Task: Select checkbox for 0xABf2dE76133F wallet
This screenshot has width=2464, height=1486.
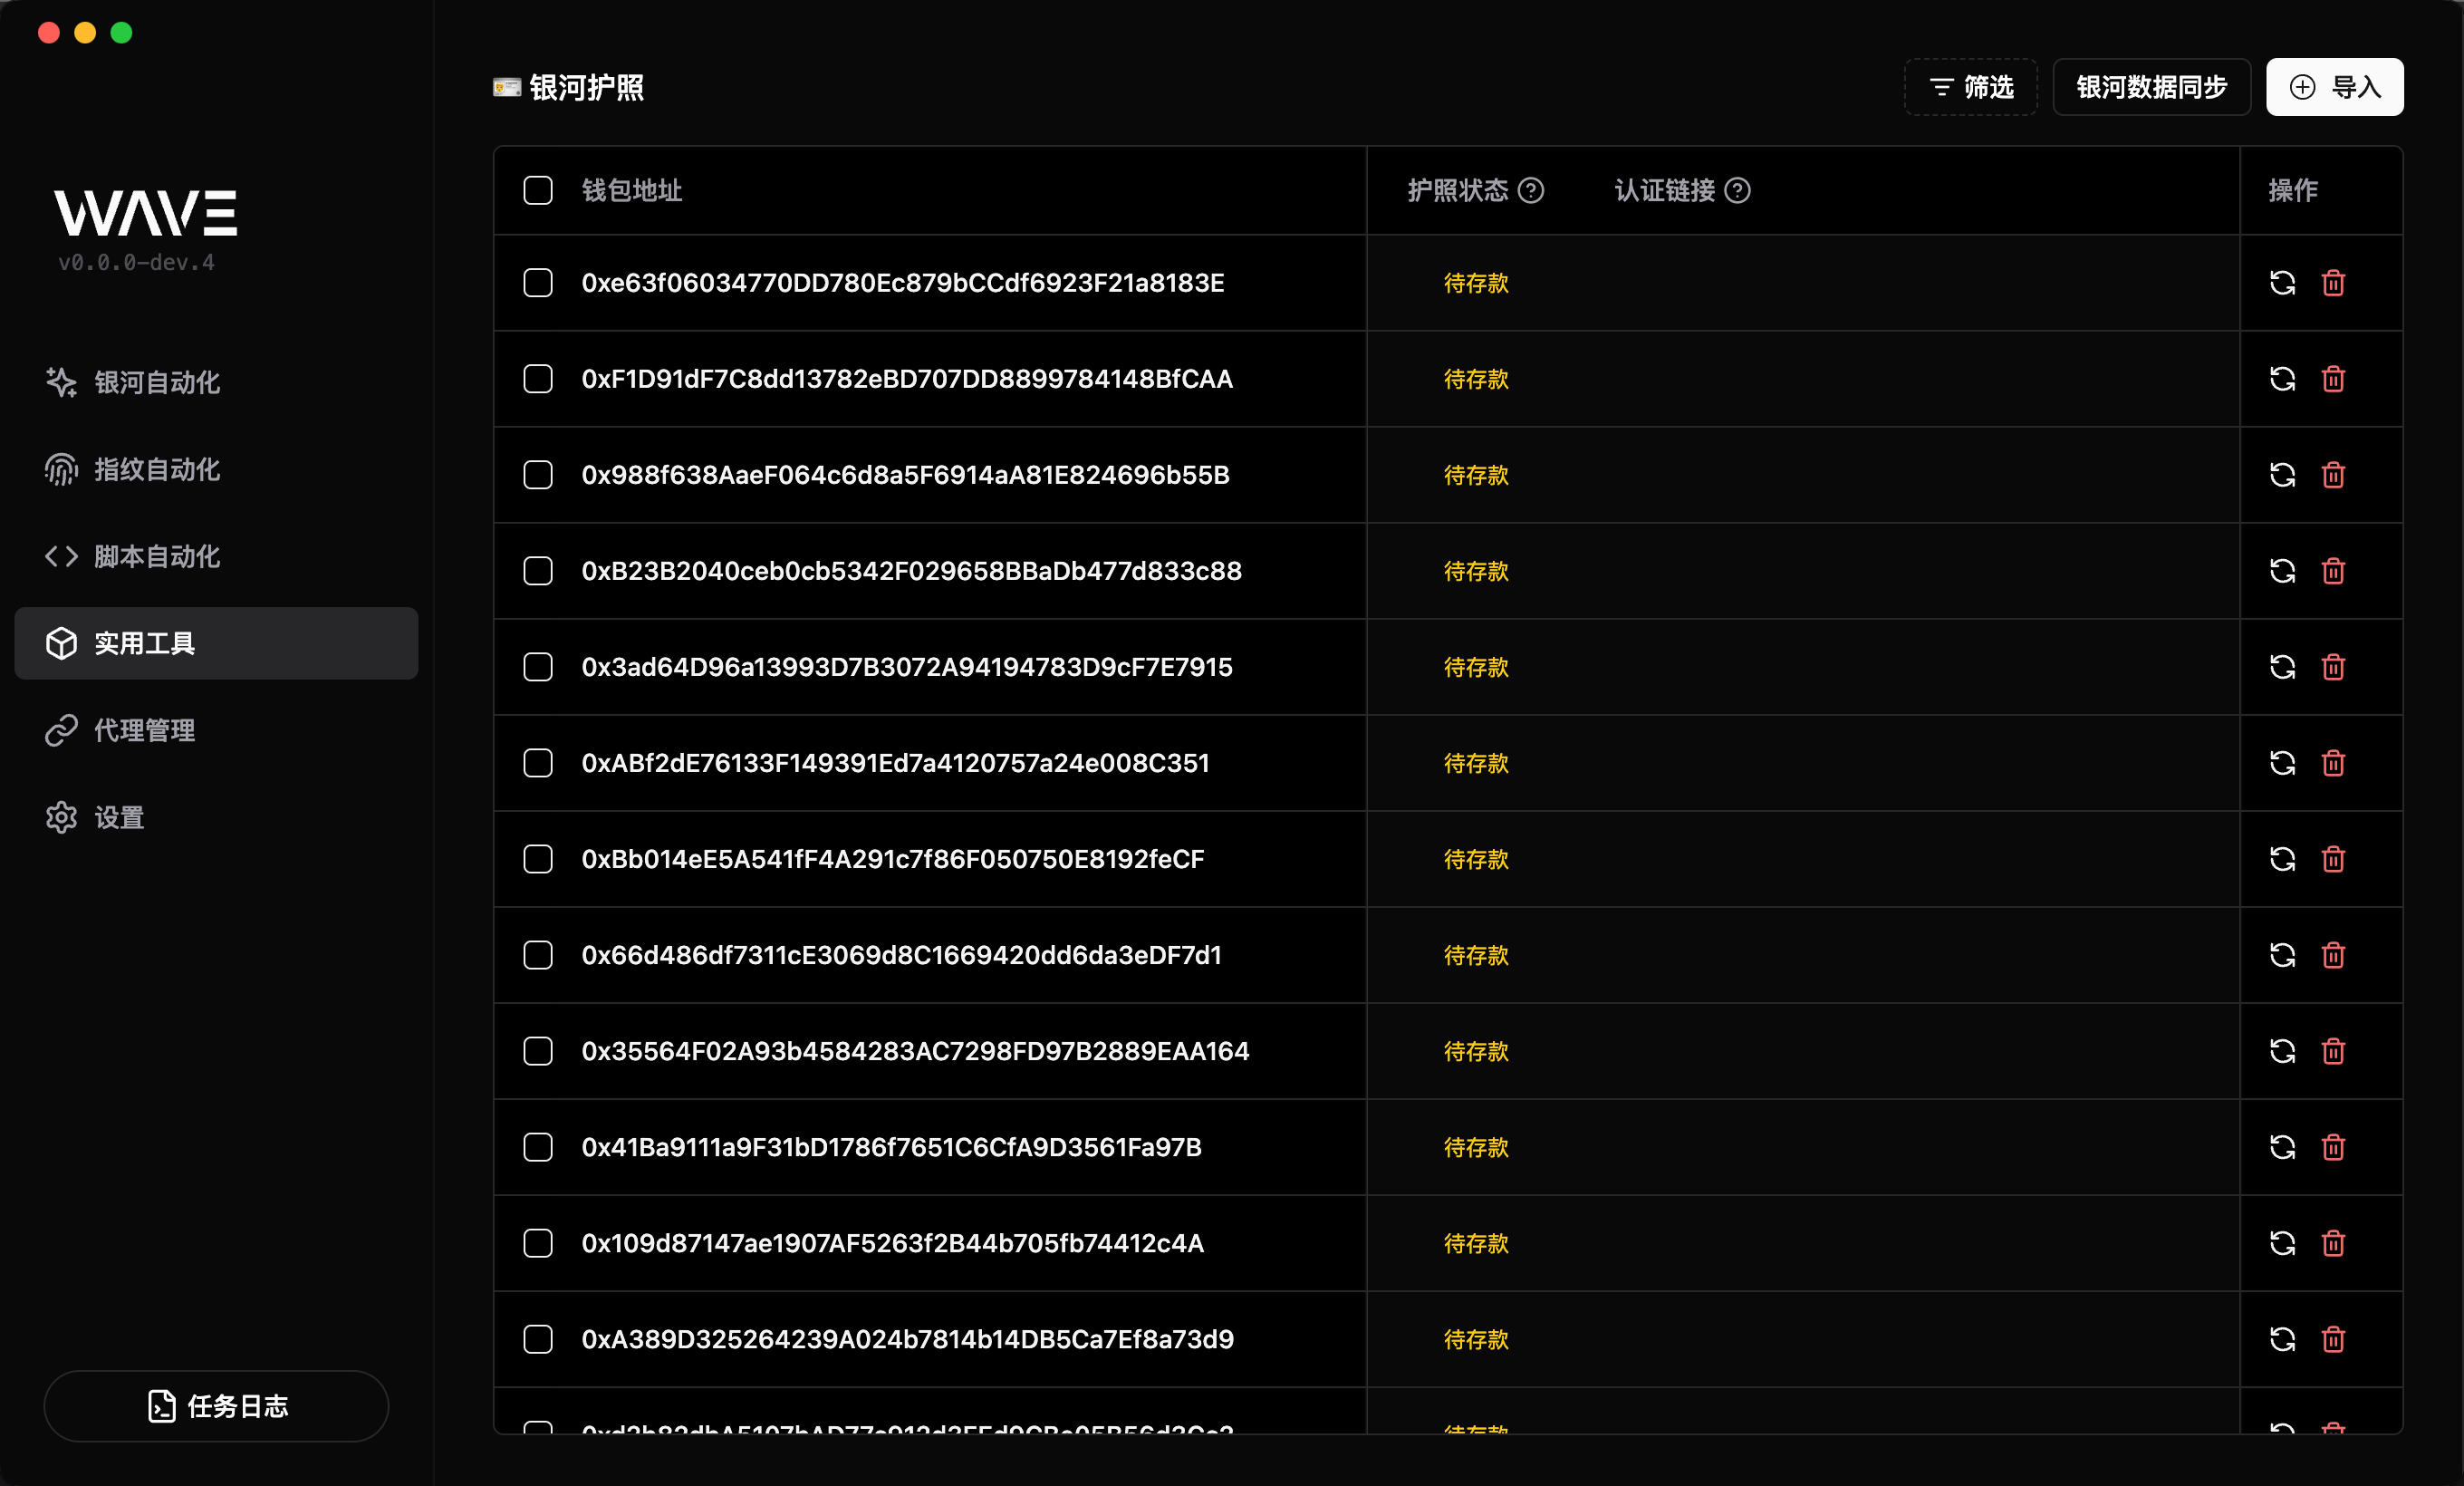Action: tap(538, 763)
